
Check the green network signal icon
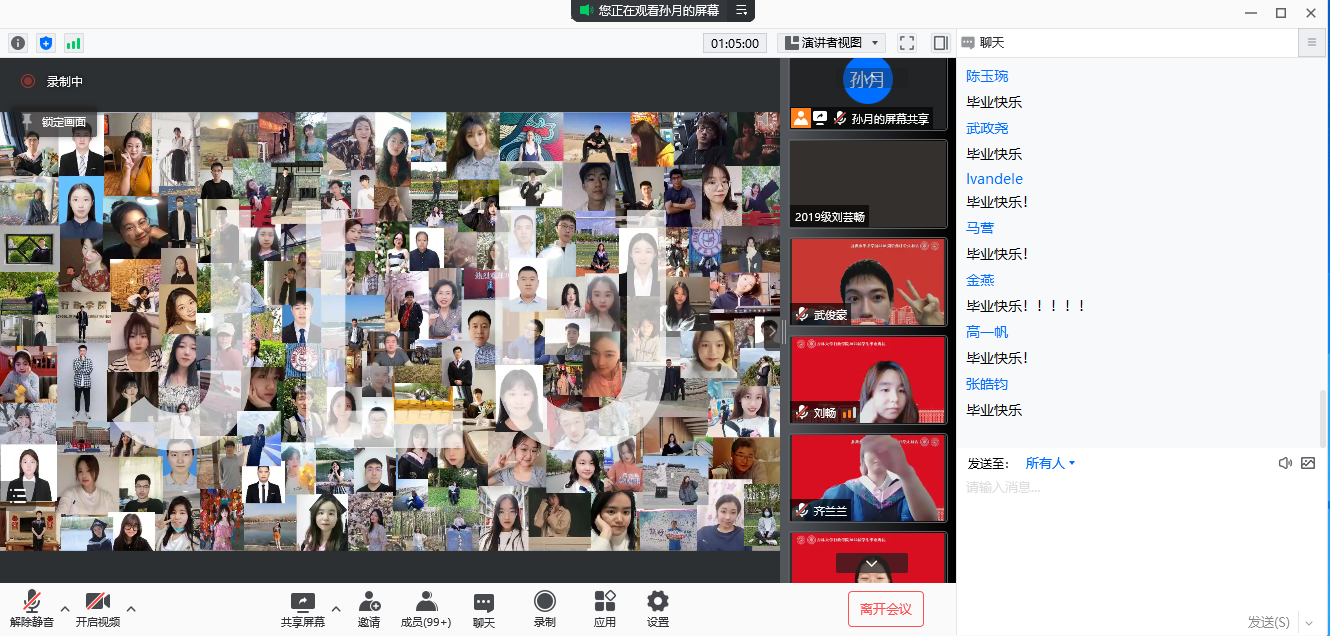[73, 43]
